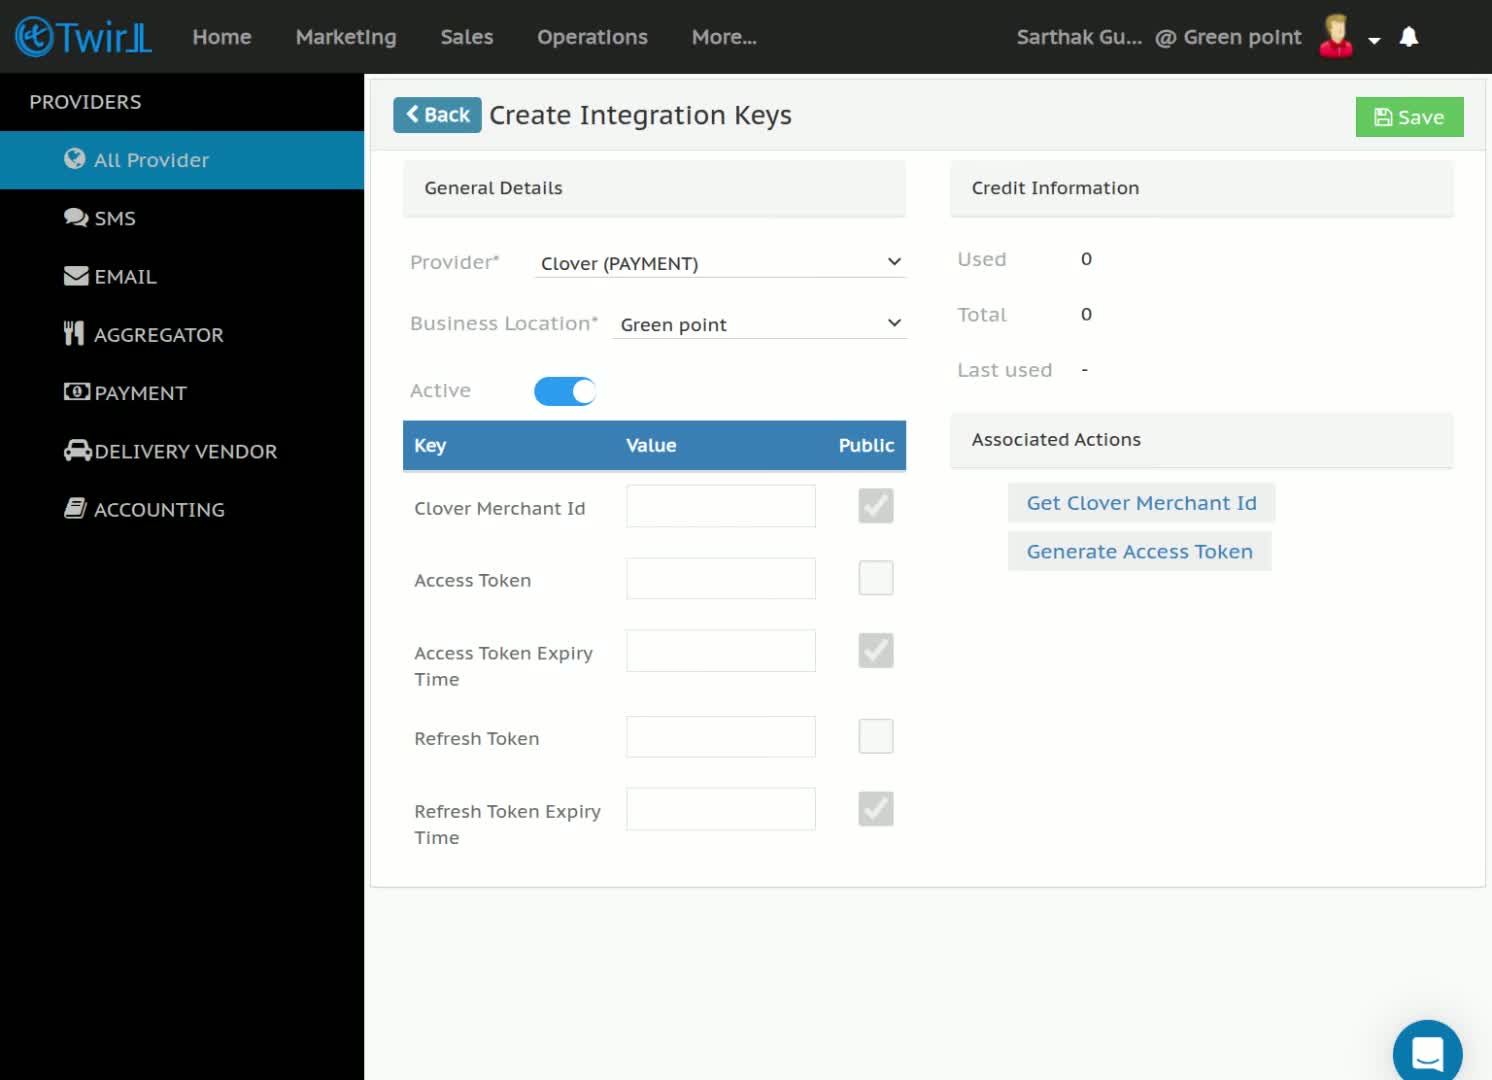Image resolution: width=1492 pixels, height=1080 pixels.
Task: Select the EMAIL provider category
Action: click(182, 276)
